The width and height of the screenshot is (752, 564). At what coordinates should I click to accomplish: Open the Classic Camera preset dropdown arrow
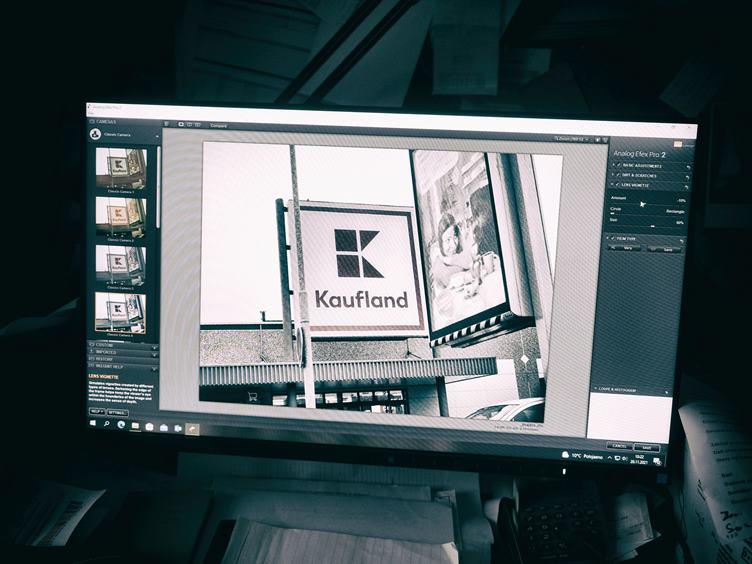[x=157, y=137]
